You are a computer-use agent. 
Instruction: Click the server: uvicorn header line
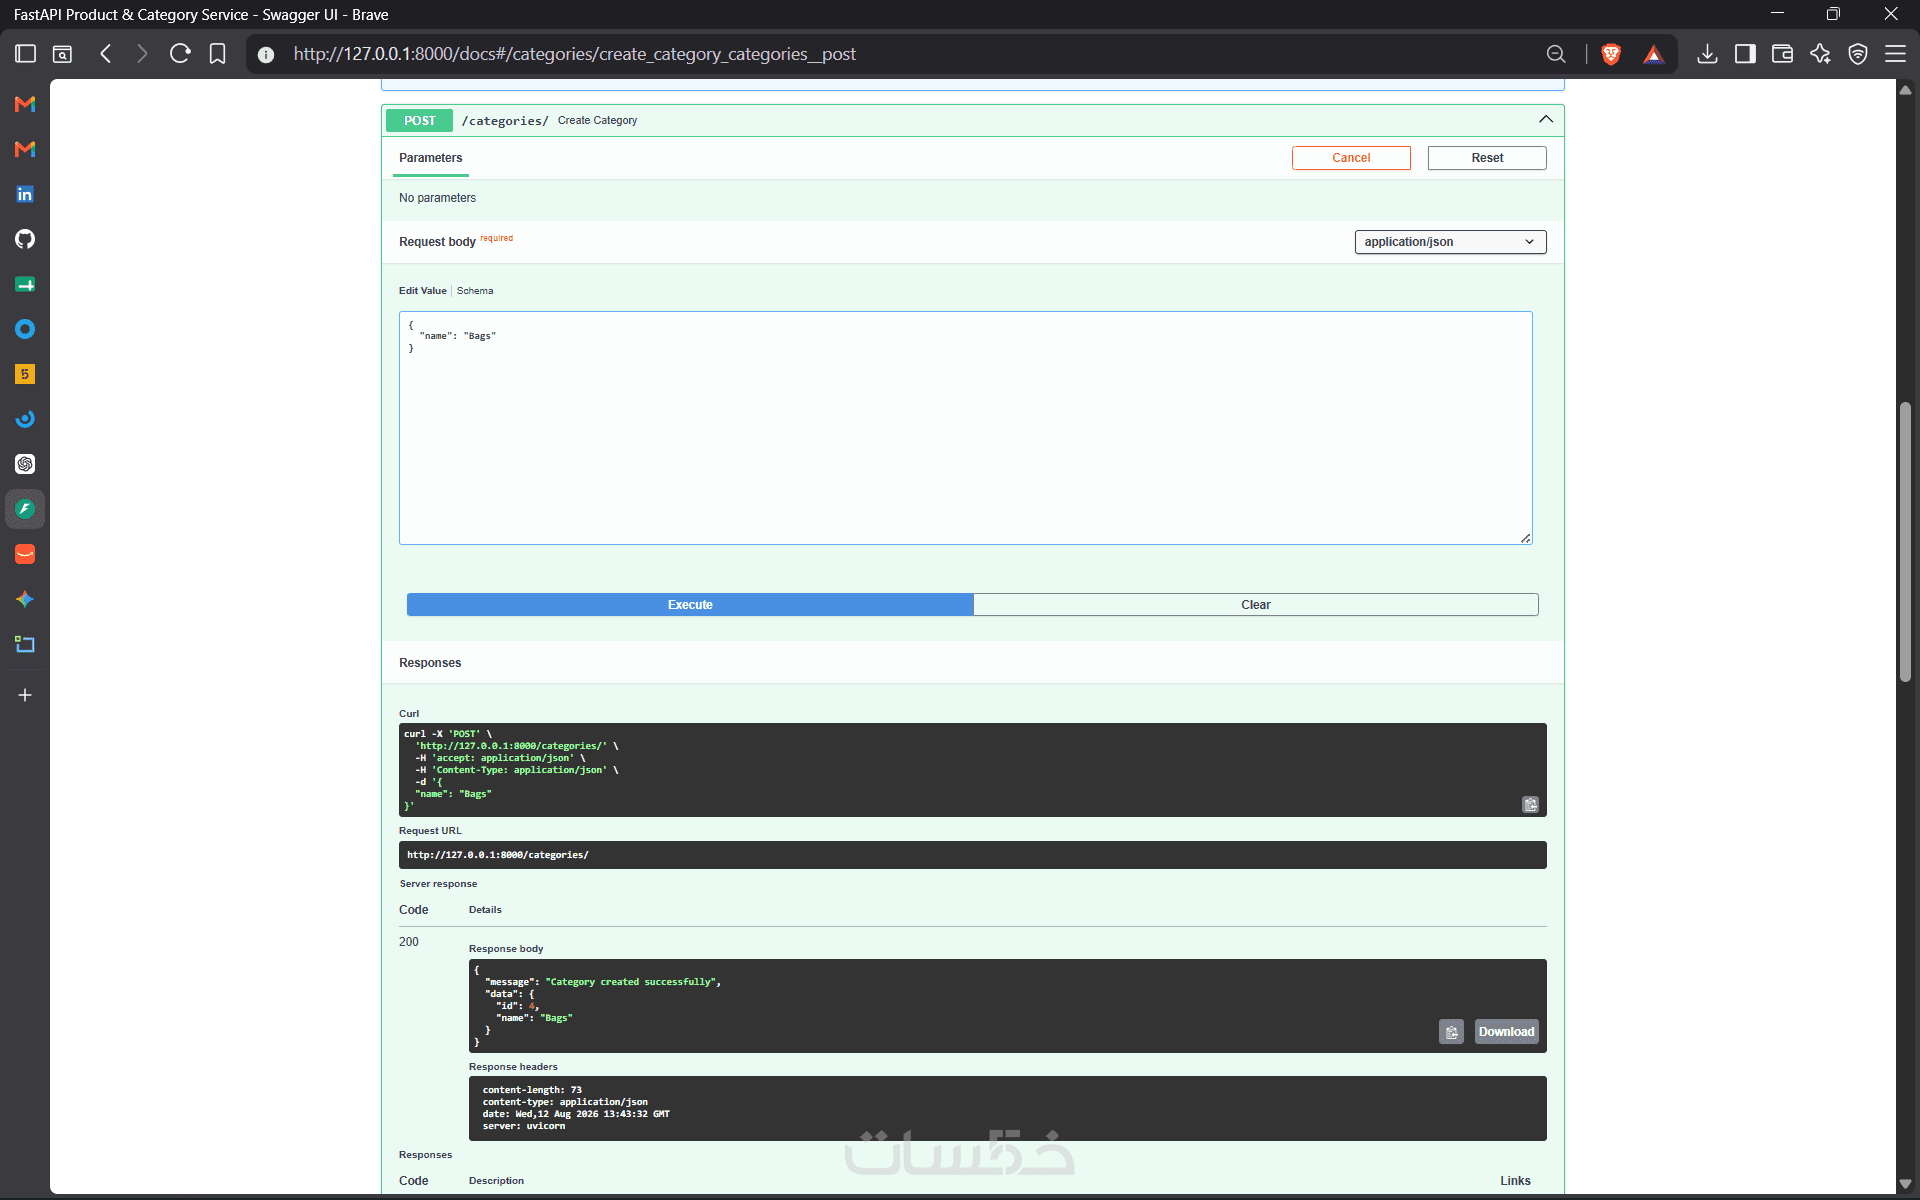524,1126
